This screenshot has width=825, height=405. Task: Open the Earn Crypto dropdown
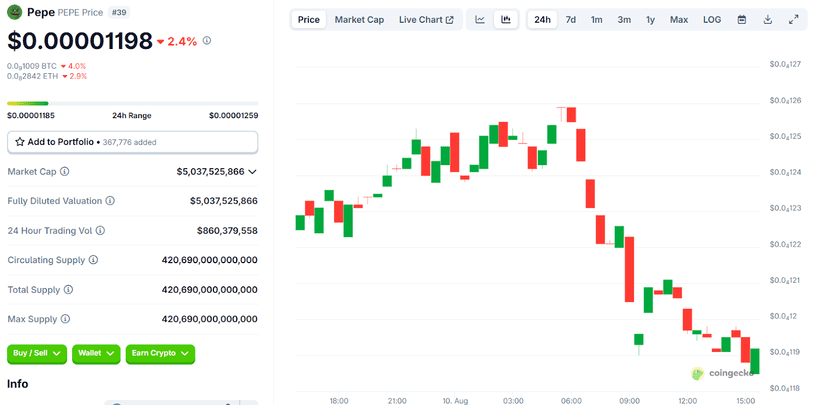click(x=160, y=353)
